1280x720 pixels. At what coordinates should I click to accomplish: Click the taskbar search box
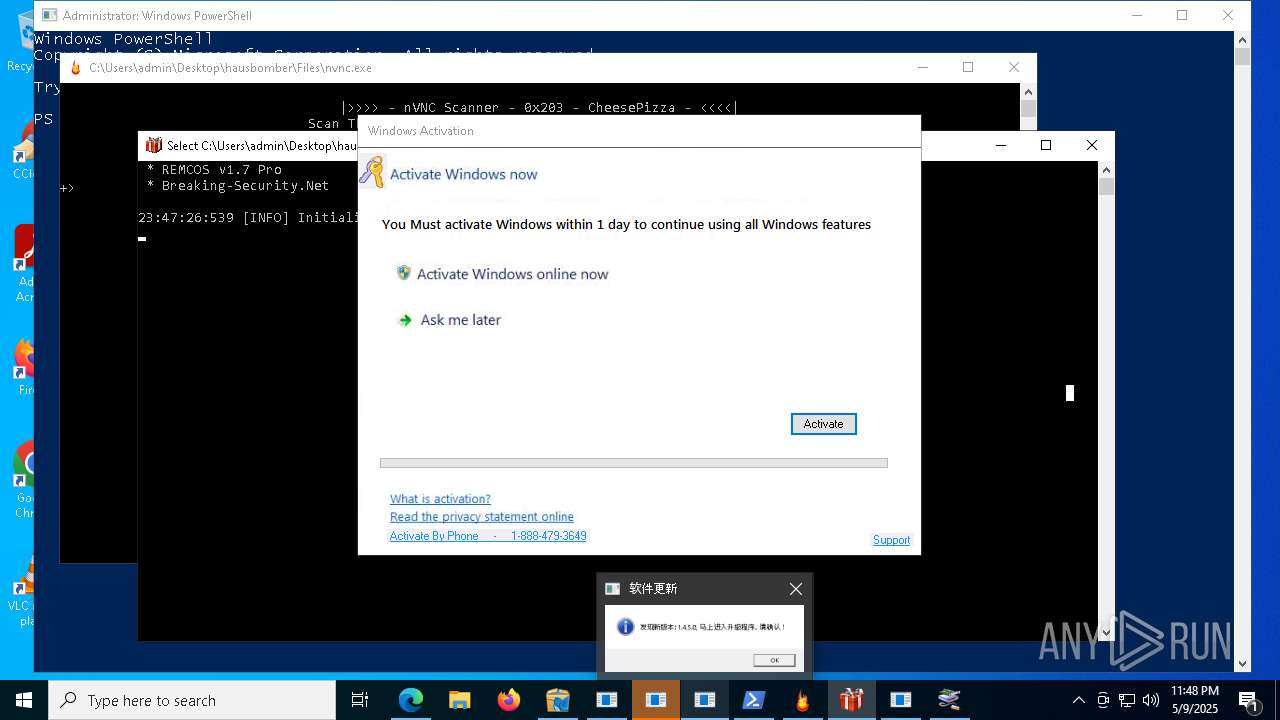point(192,700)
